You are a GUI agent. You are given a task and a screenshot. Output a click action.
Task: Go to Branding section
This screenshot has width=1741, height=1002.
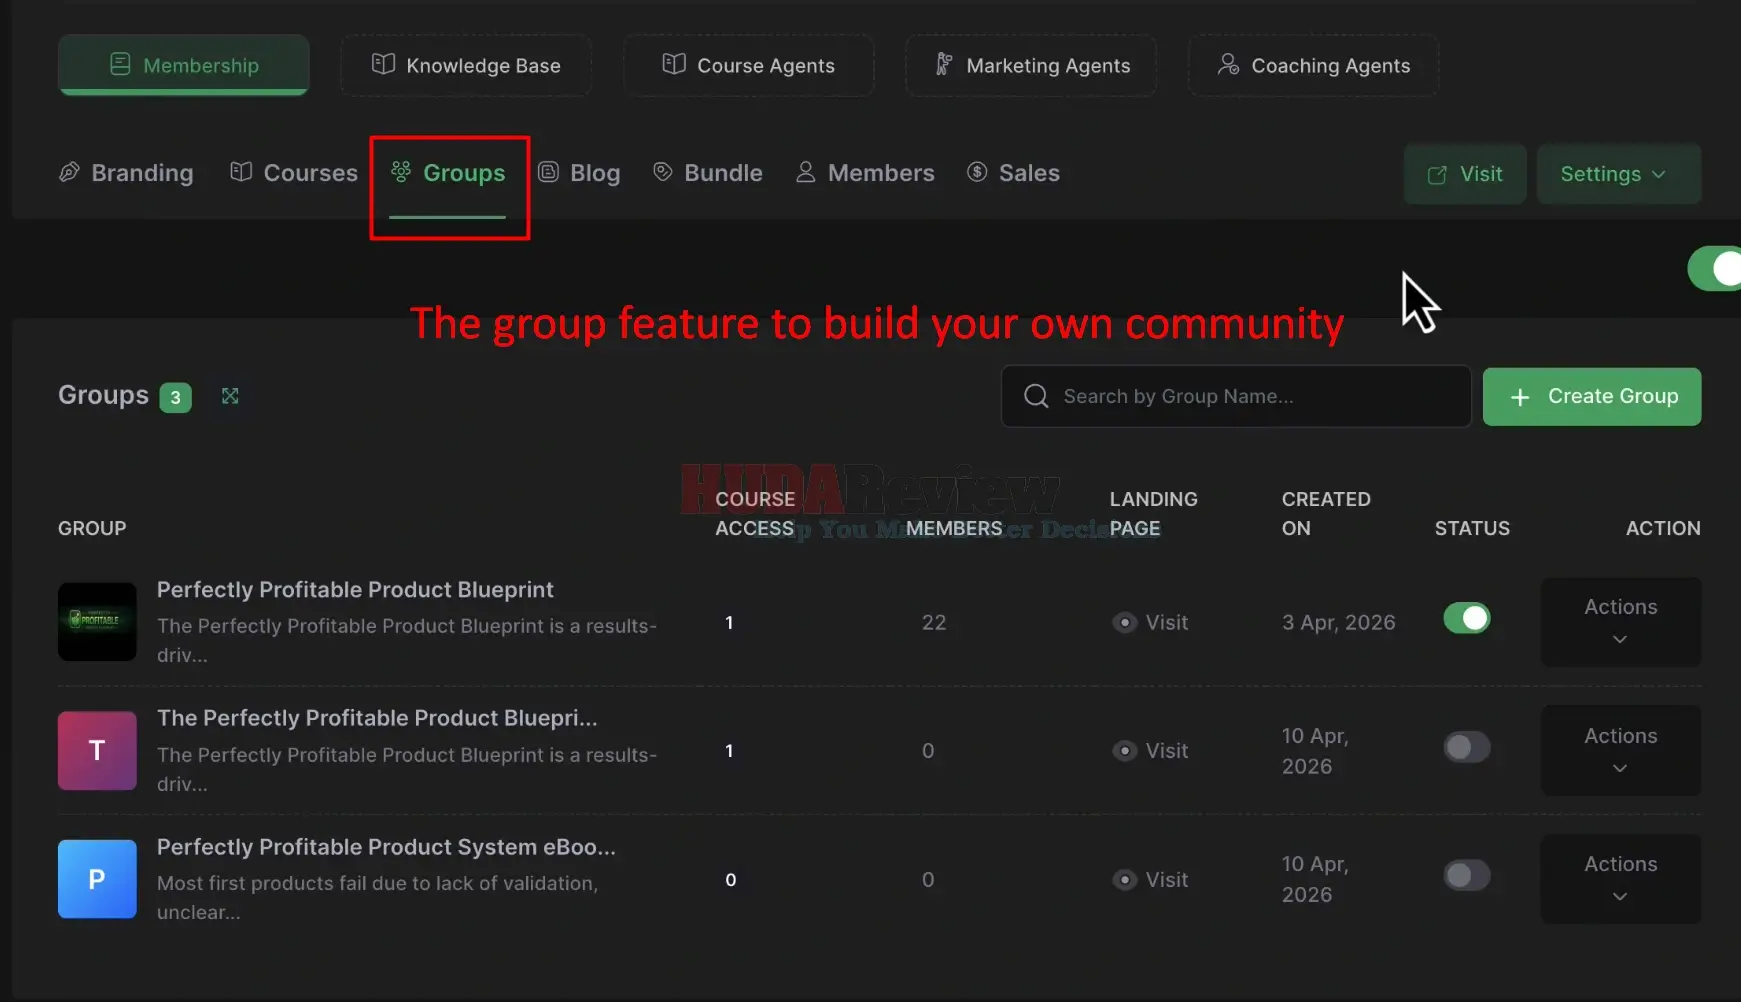click(126, 173)
